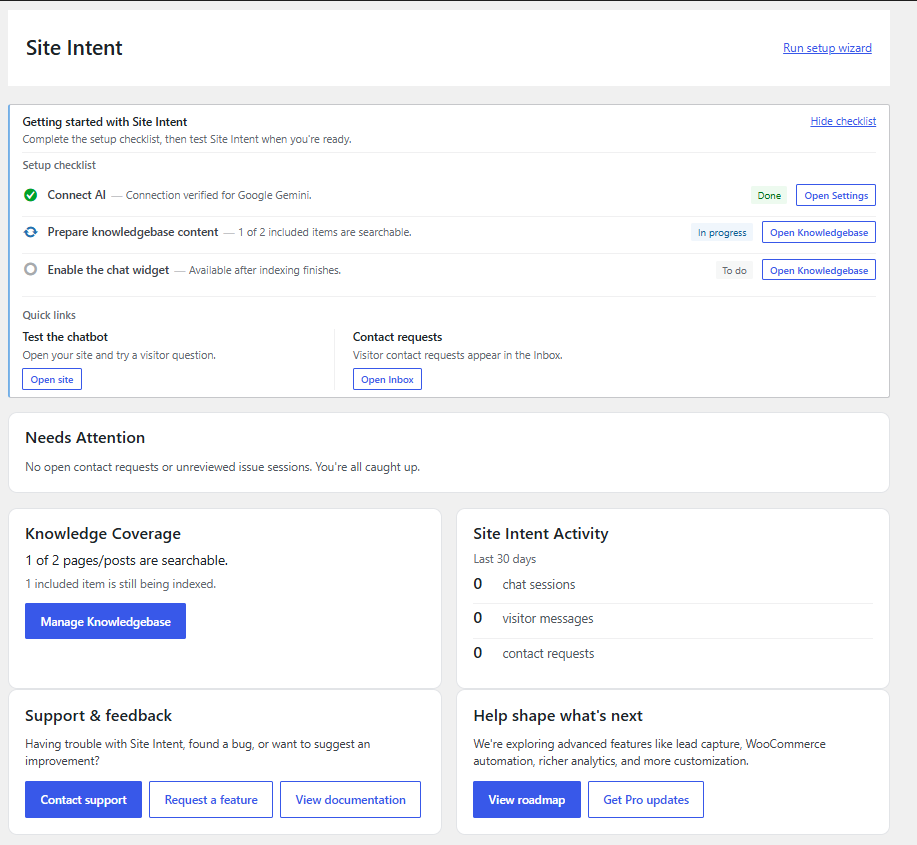Click the To do status badge
Screen dimensions: 917x845
(x=734, y=270)
